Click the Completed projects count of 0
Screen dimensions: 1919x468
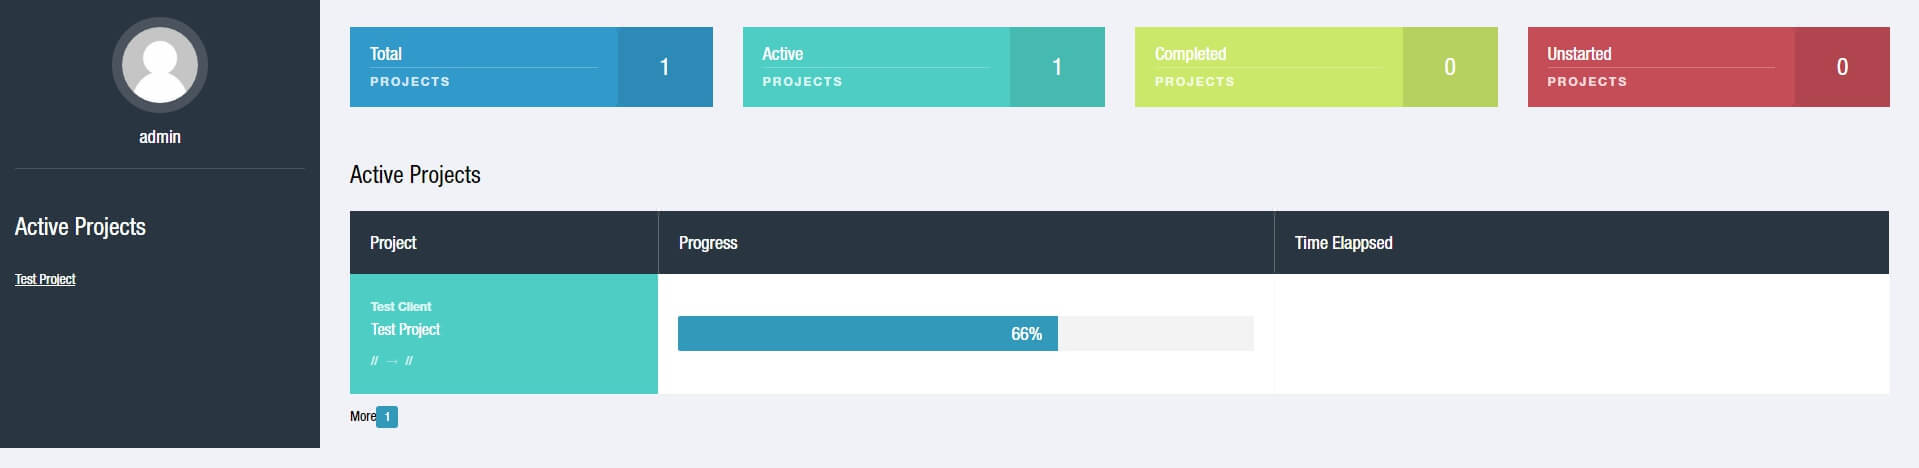pos(1450,67)
